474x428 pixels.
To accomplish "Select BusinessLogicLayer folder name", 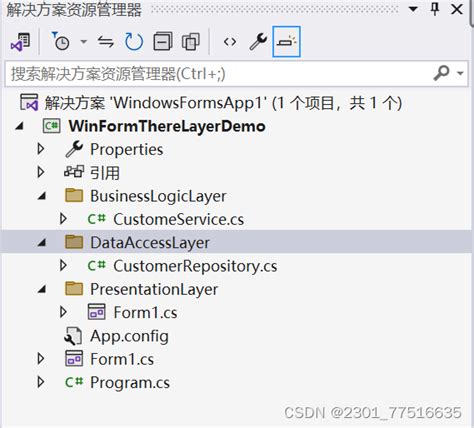I will [x=158, y=196].
